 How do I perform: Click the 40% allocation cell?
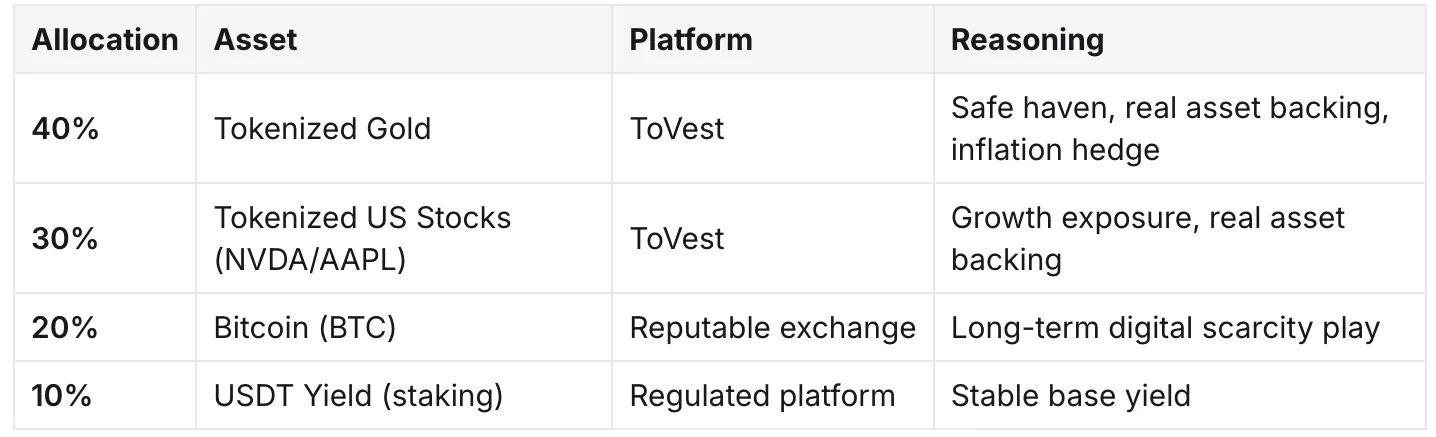[105, 128]
